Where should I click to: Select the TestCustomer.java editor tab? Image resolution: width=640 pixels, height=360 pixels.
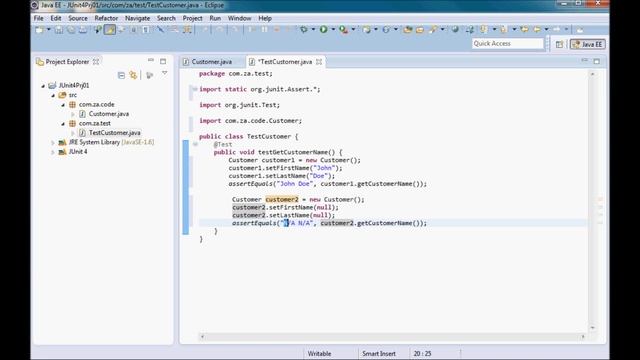point(285,62)
